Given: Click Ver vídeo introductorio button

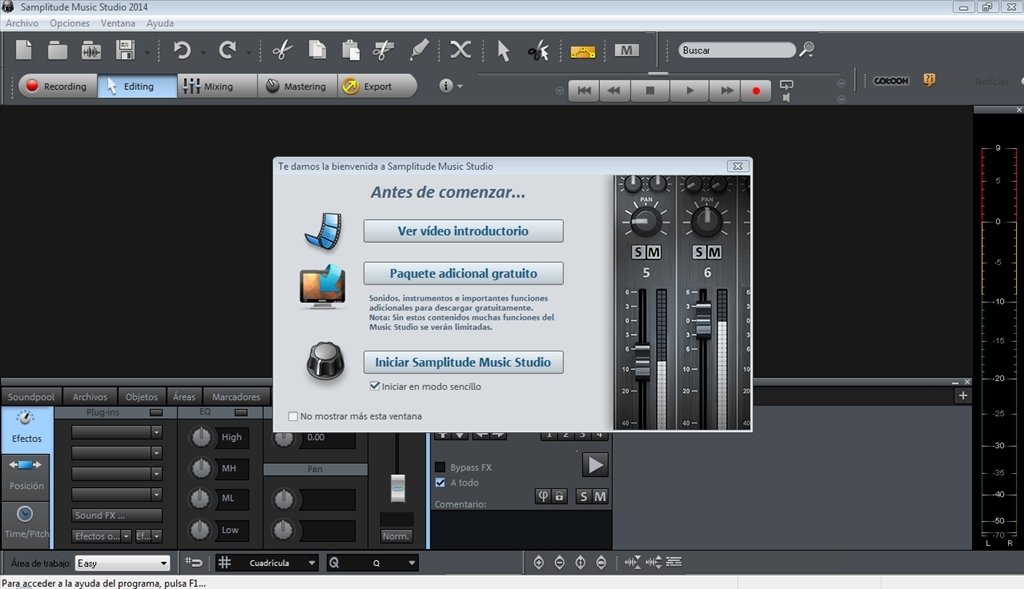Looking at the screenshot, I should click(x=463, y=231).
